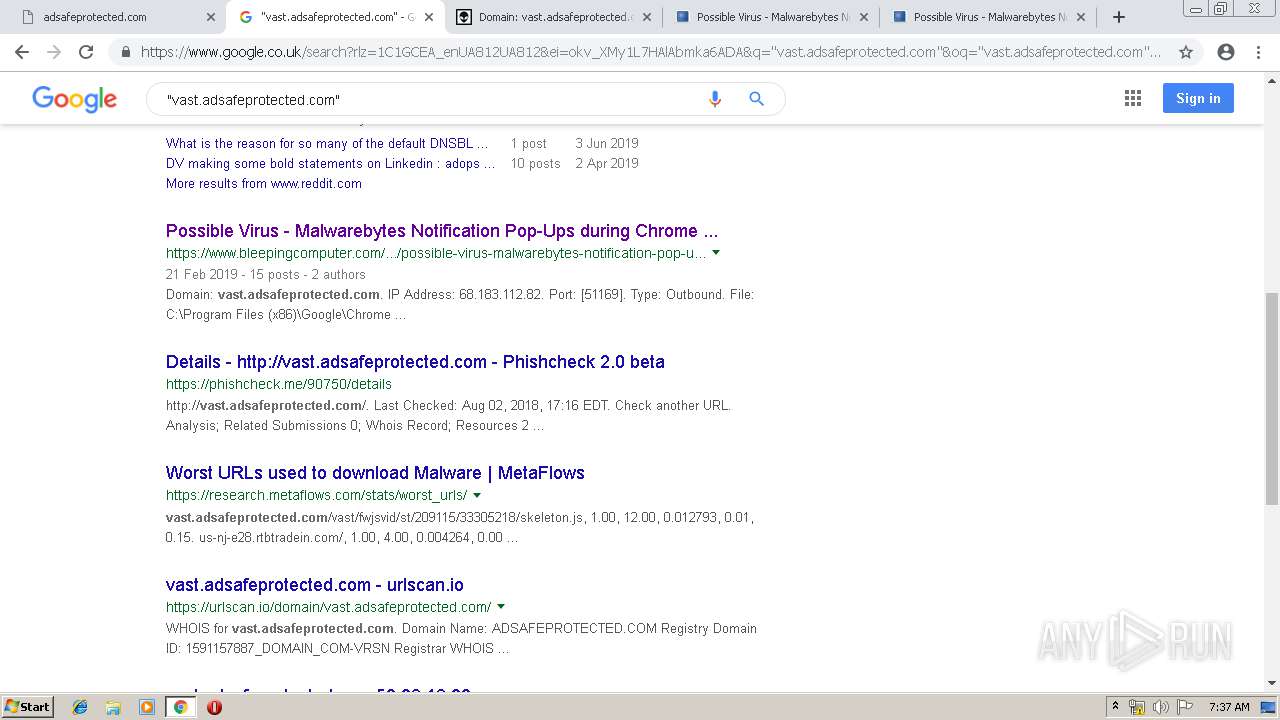Open the Windows Start menu
This screenshot has height=720, width=1280.
[x=27, y=707]
